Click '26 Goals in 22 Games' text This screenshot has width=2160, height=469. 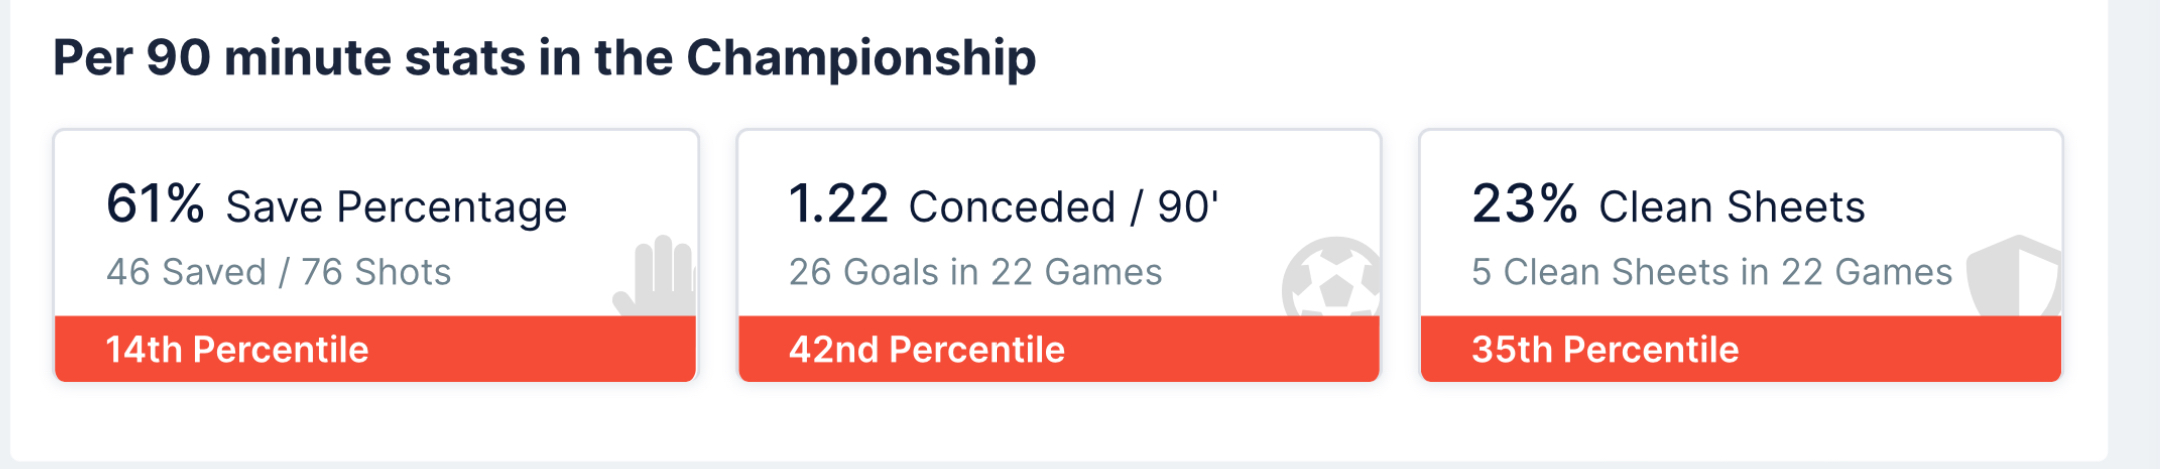click(x=975, y=272)
